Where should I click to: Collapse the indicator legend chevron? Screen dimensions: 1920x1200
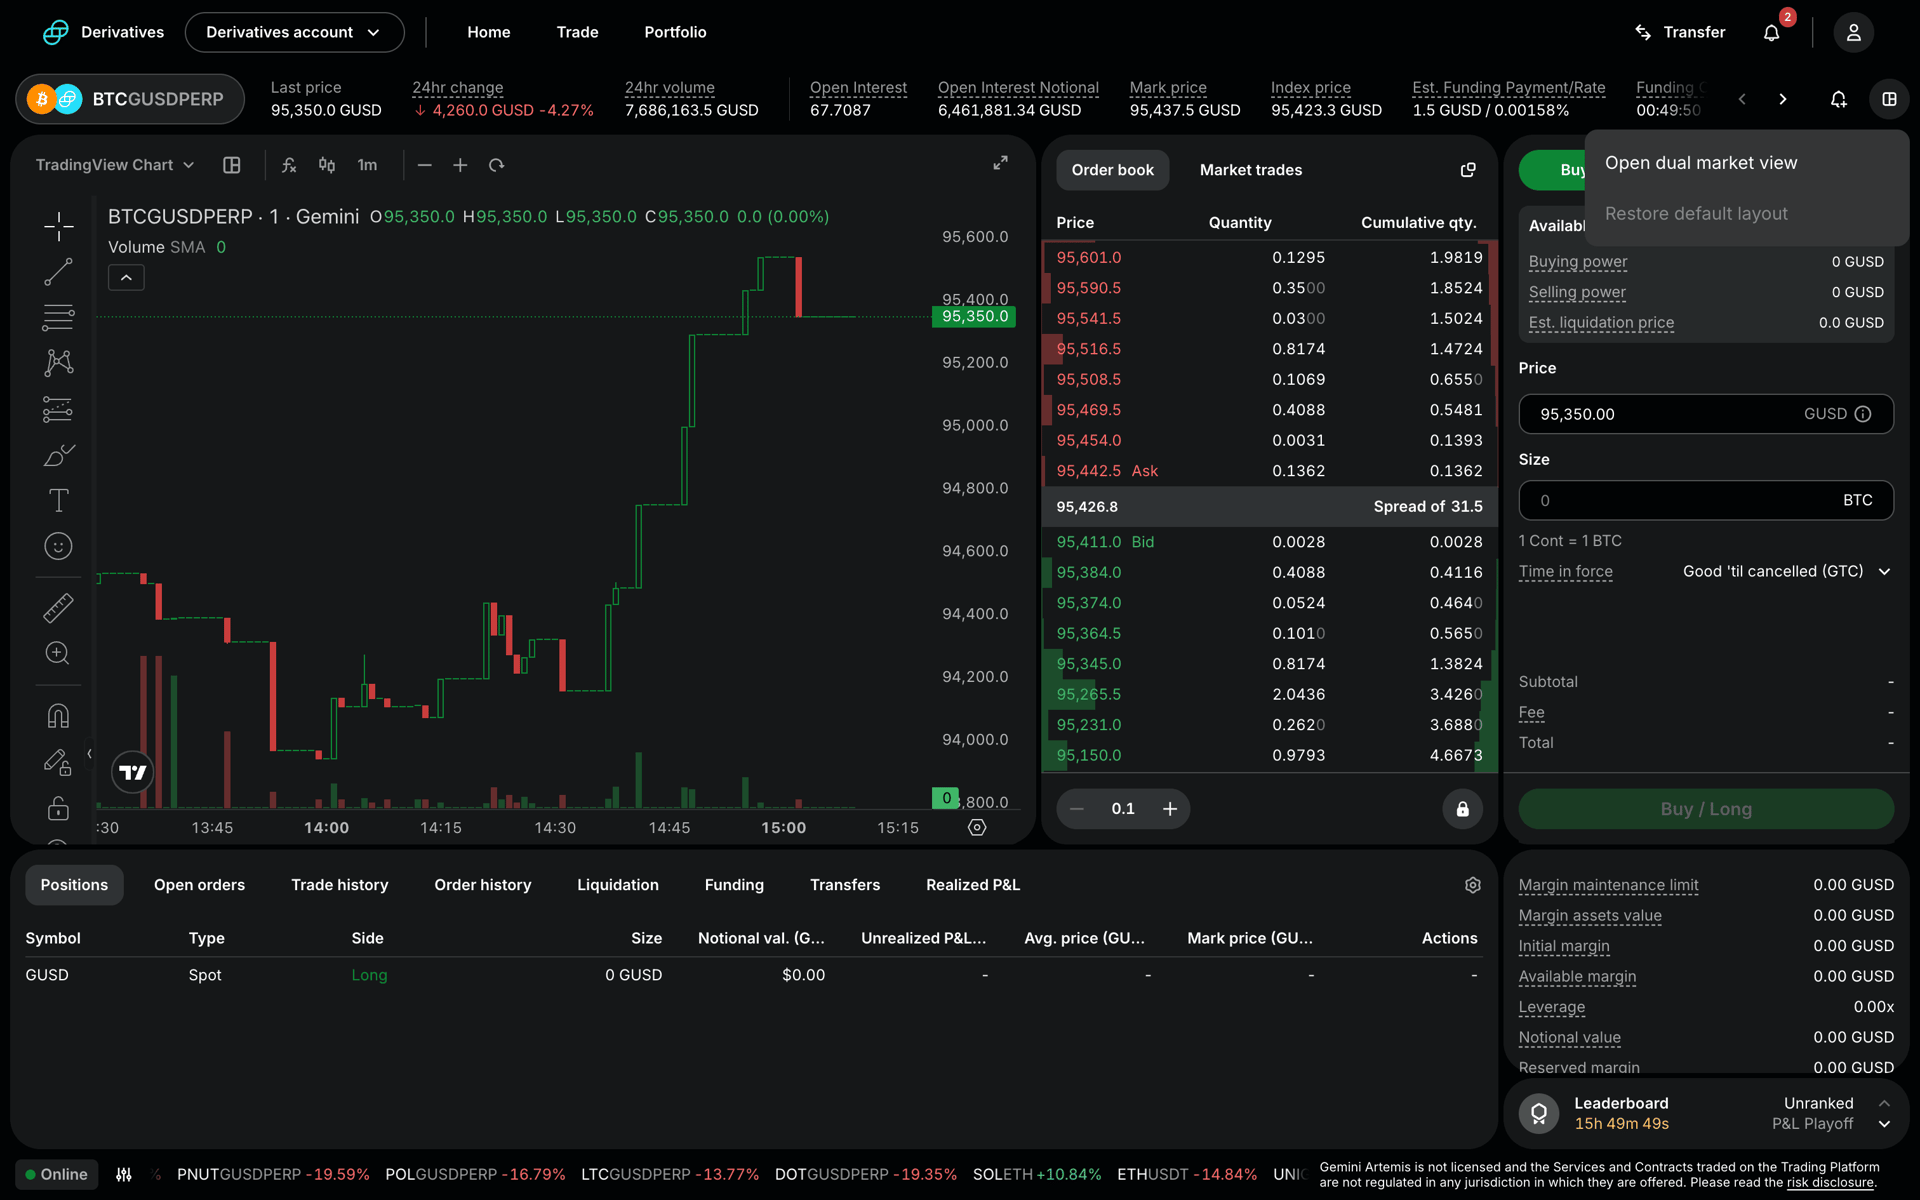click(126, 278)
